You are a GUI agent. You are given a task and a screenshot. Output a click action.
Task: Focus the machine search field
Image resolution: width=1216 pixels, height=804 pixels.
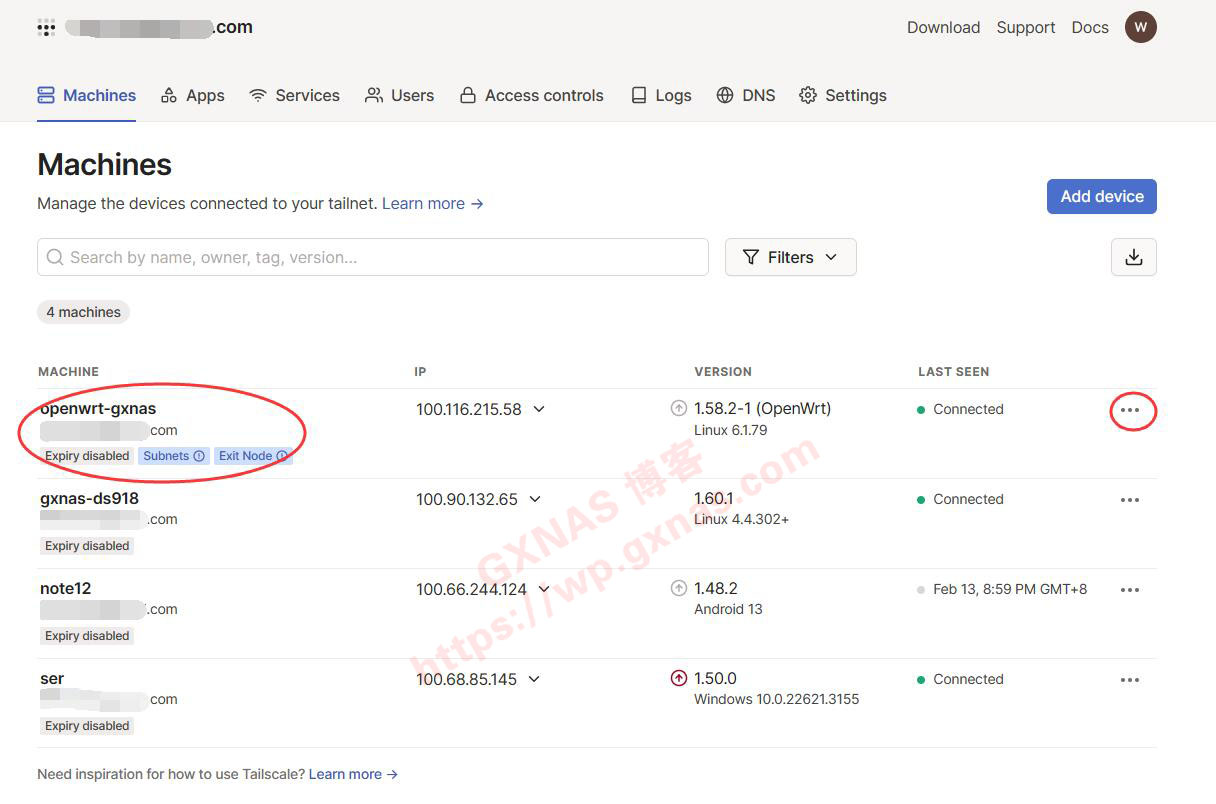click(x=372, y=257)
